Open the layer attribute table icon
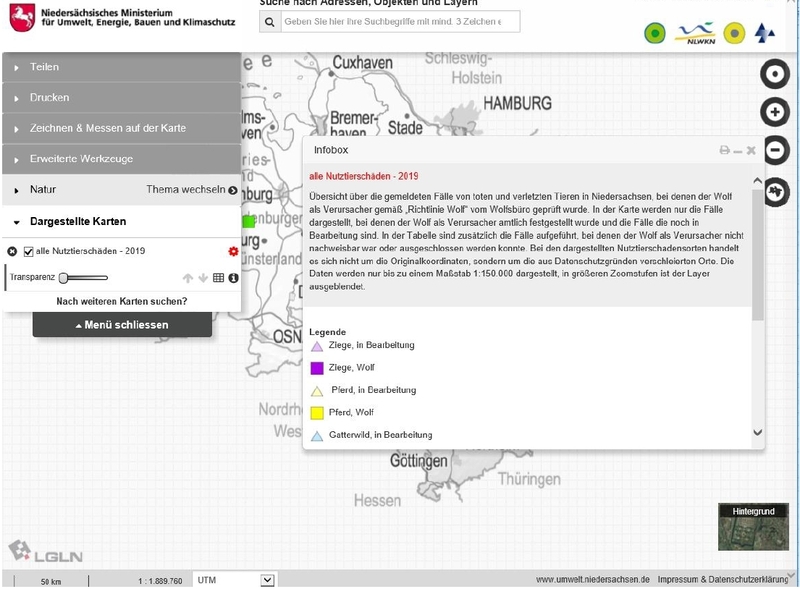Viewport: 800px width, 589px height. pyautogui.click(x=219, y=278)
